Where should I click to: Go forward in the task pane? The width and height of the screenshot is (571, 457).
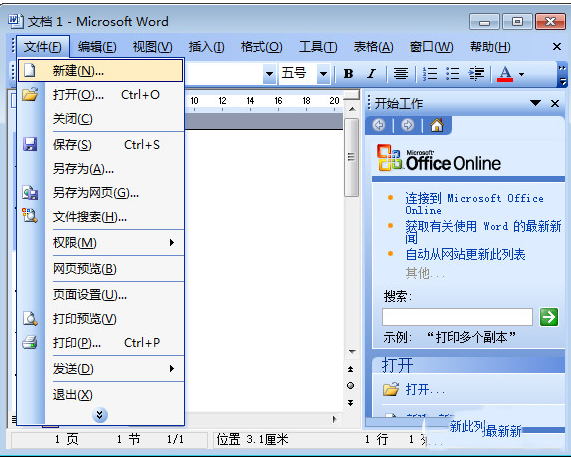click(407, 125)
